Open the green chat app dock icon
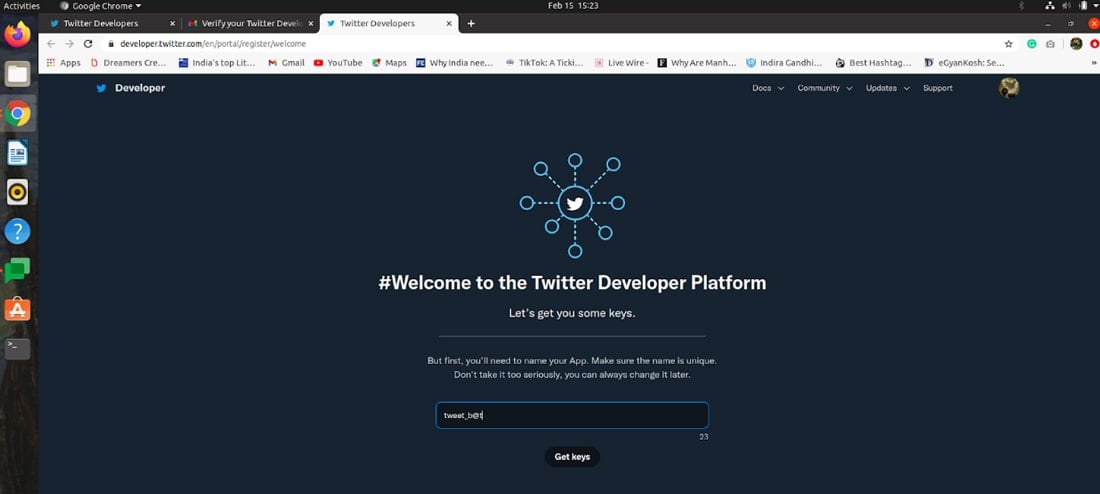The width and height of the screenshot is (1100, 494). [18, 270]
